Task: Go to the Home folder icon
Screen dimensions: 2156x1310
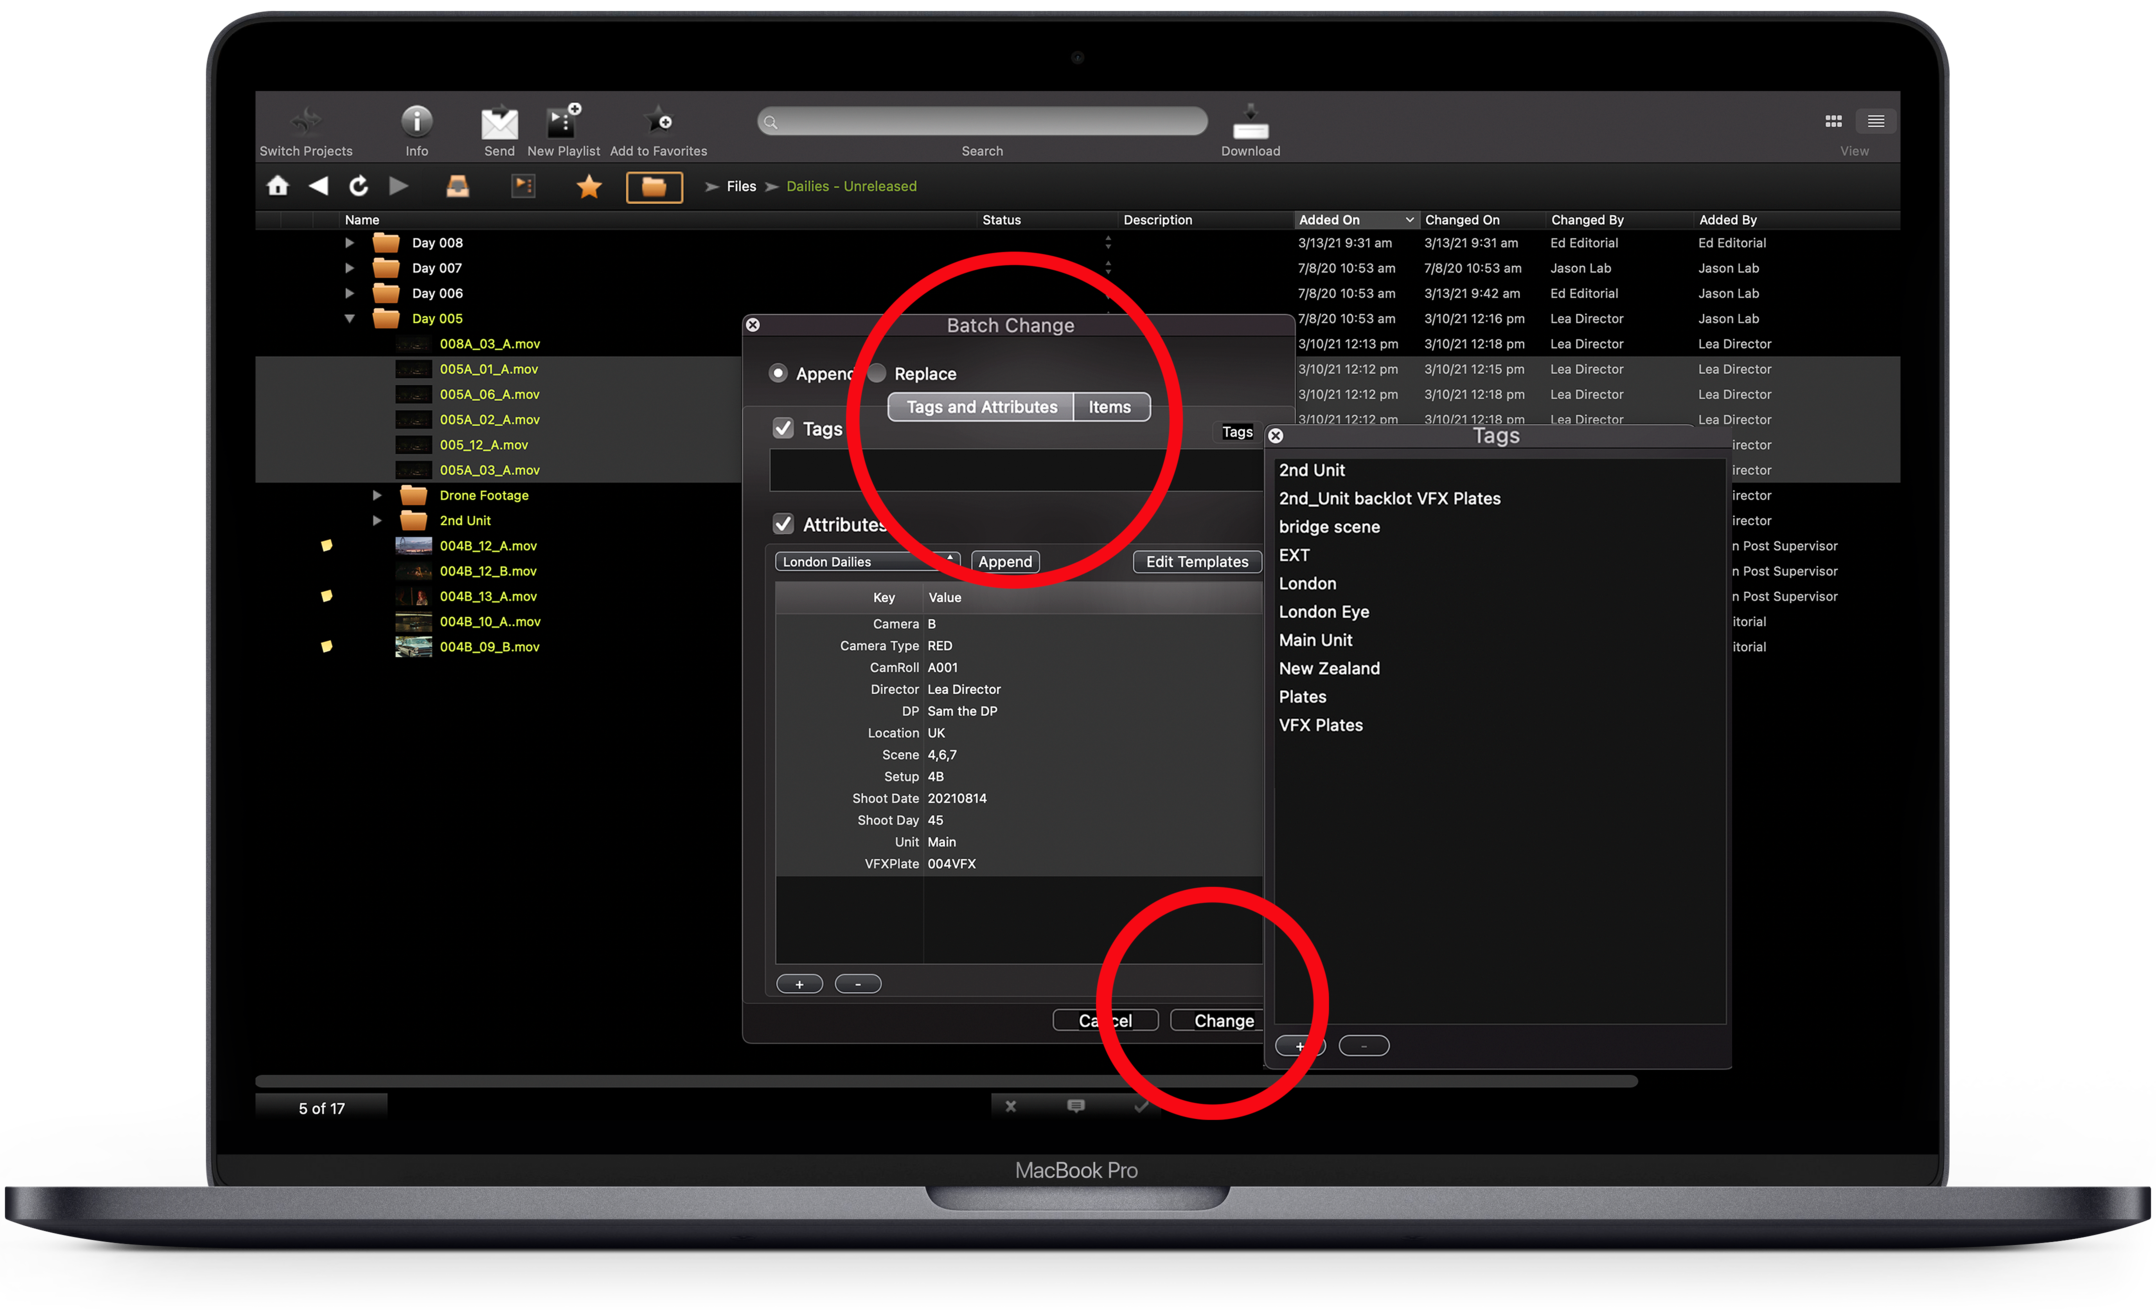Action: [x=278, y=186]
